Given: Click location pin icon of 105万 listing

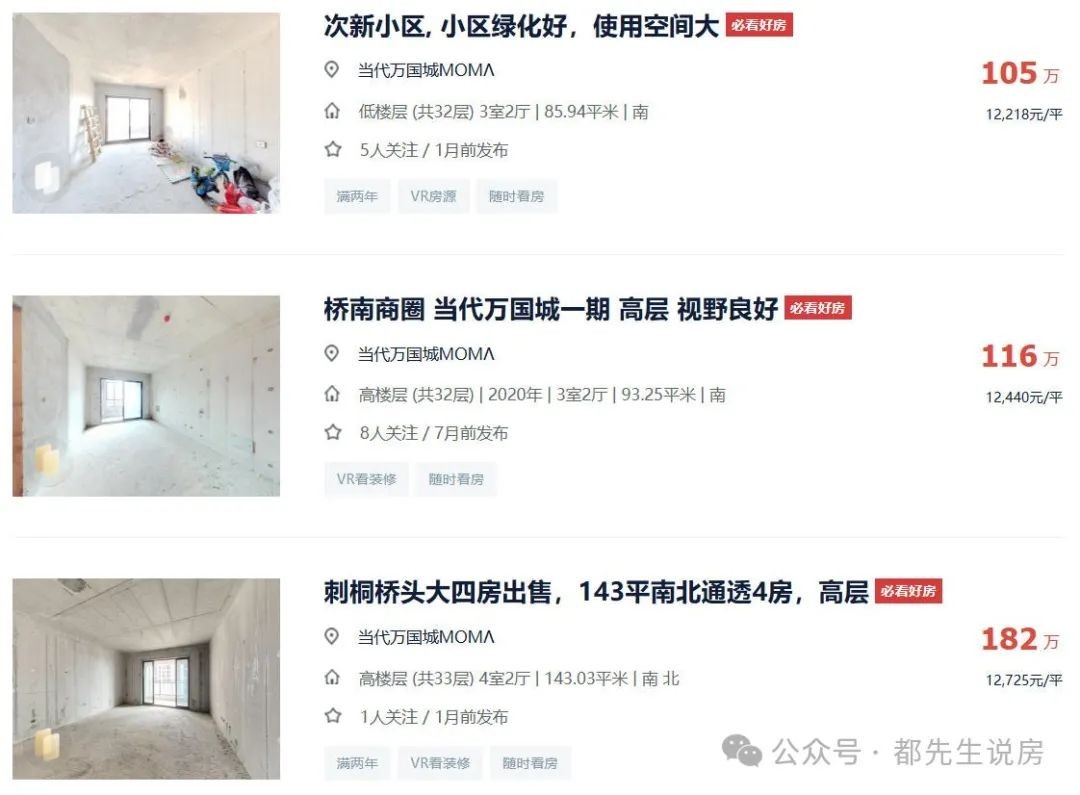Looking at the screenshot, I should (x=332, y=70).
